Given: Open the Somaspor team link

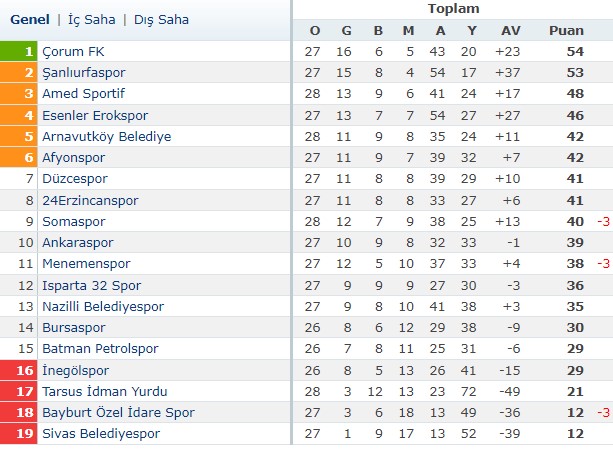Looking at the screenshot, I should click(x=75, y=221).
